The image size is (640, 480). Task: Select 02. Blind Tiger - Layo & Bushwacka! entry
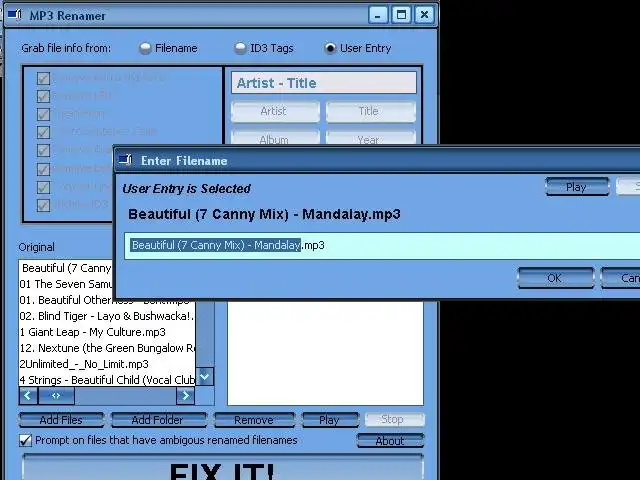(107, 316)
